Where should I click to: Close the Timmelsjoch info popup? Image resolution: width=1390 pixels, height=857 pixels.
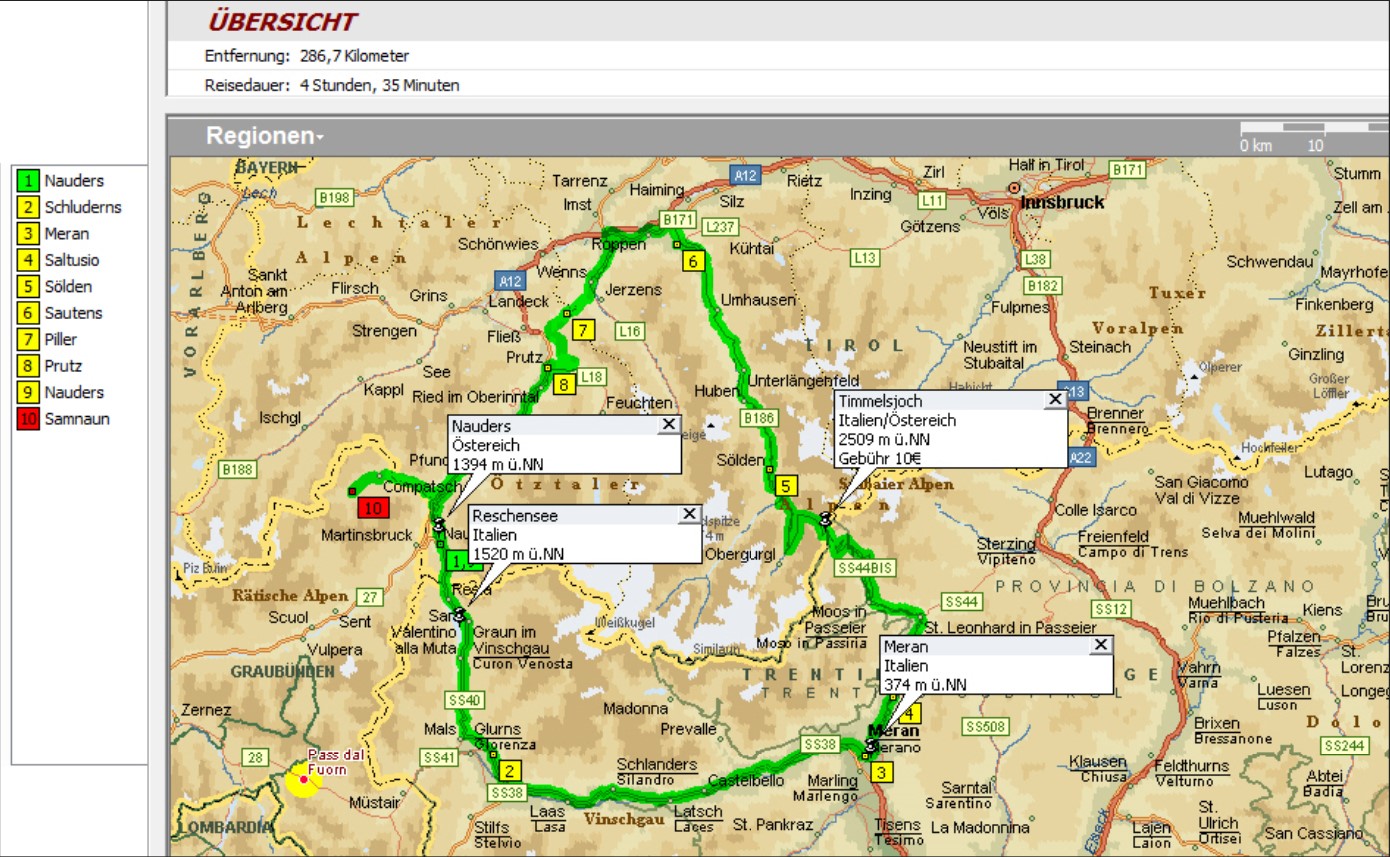point(1054,400)
